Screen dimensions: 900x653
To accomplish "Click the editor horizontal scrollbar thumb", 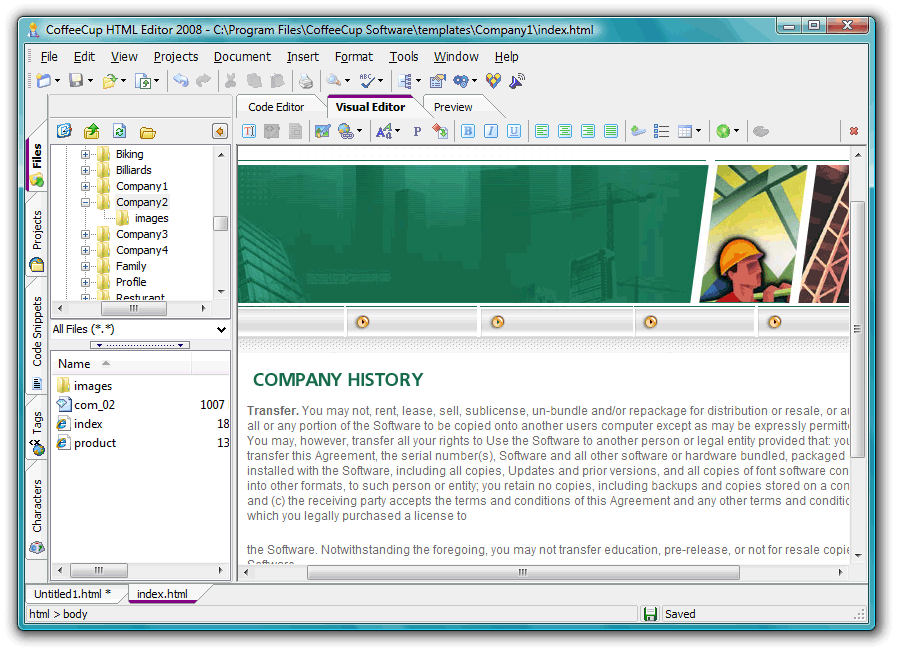I will (523, 572).
